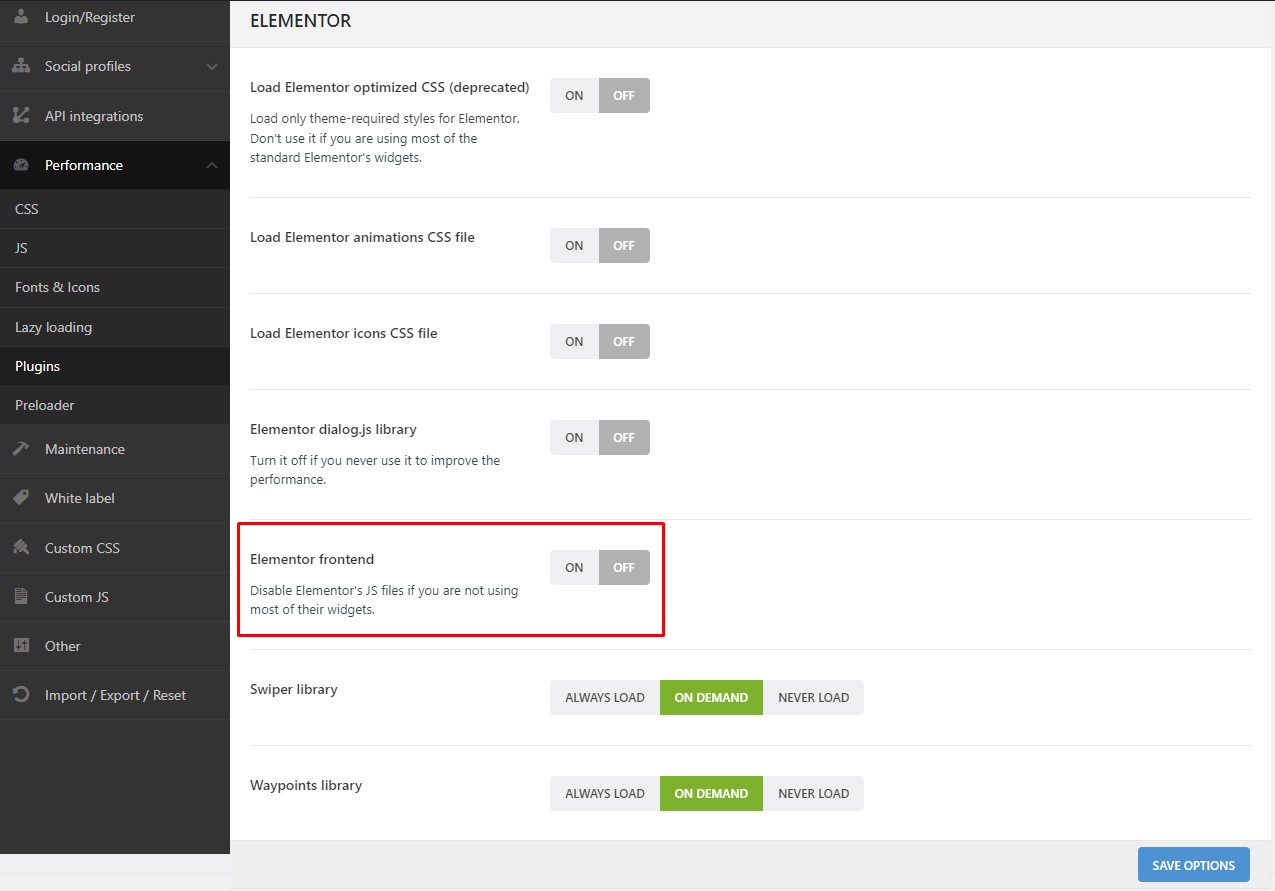The image size is (1275, 891).
Task: Click the SAVE OPTIONS button
Action: coord(1194,865)
